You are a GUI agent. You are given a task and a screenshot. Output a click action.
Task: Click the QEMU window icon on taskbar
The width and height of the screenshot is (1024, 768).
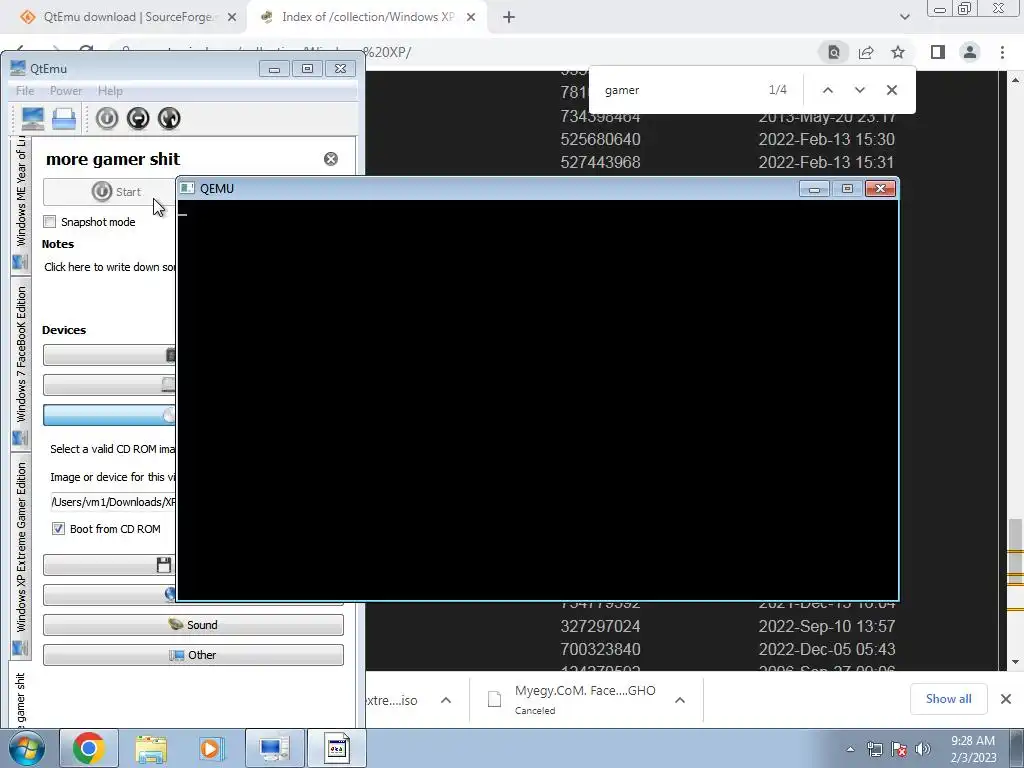coord(336,748)
